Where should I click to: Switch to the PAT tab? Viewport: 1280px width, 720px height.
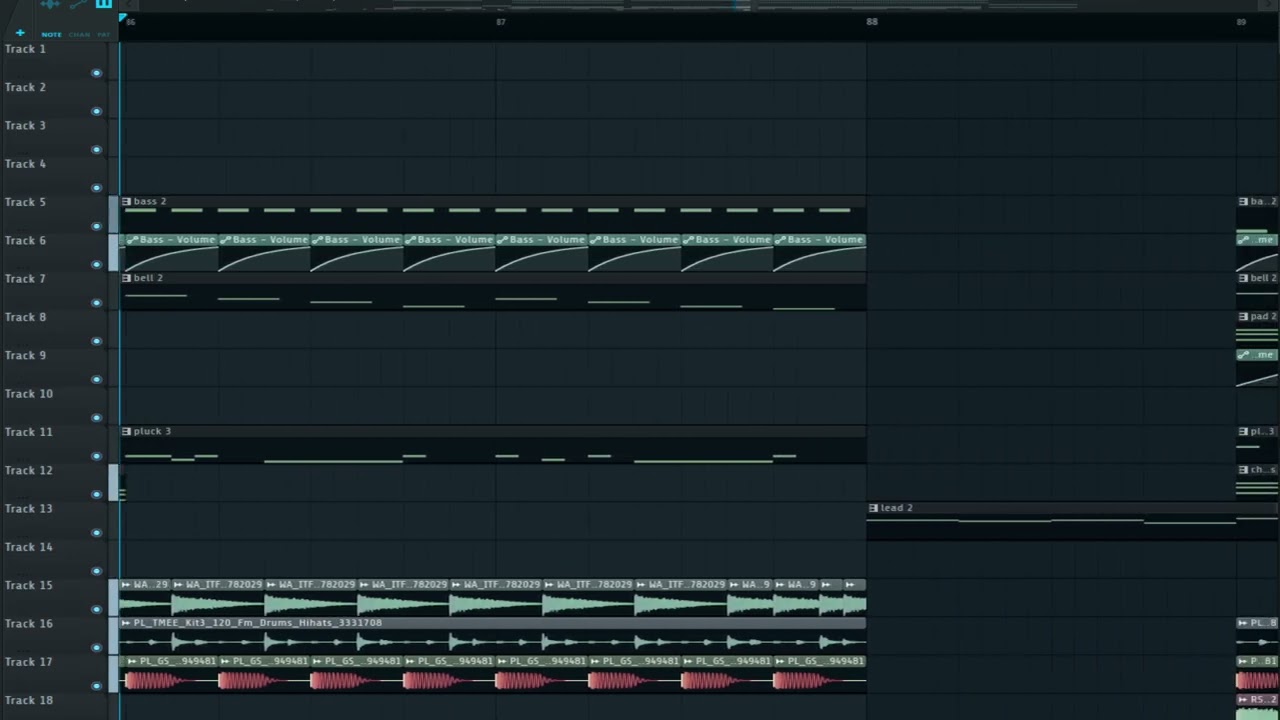pos(104,35)
